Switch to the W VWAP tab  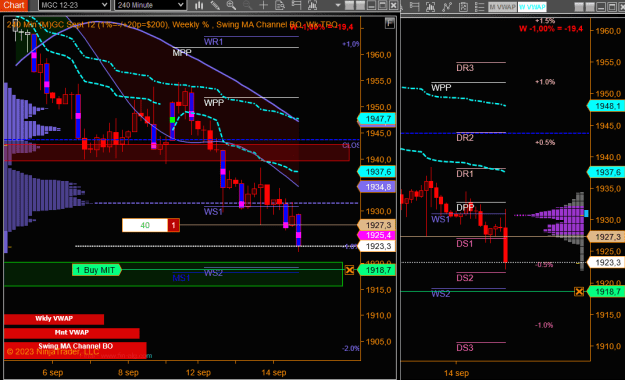[532, 7]
